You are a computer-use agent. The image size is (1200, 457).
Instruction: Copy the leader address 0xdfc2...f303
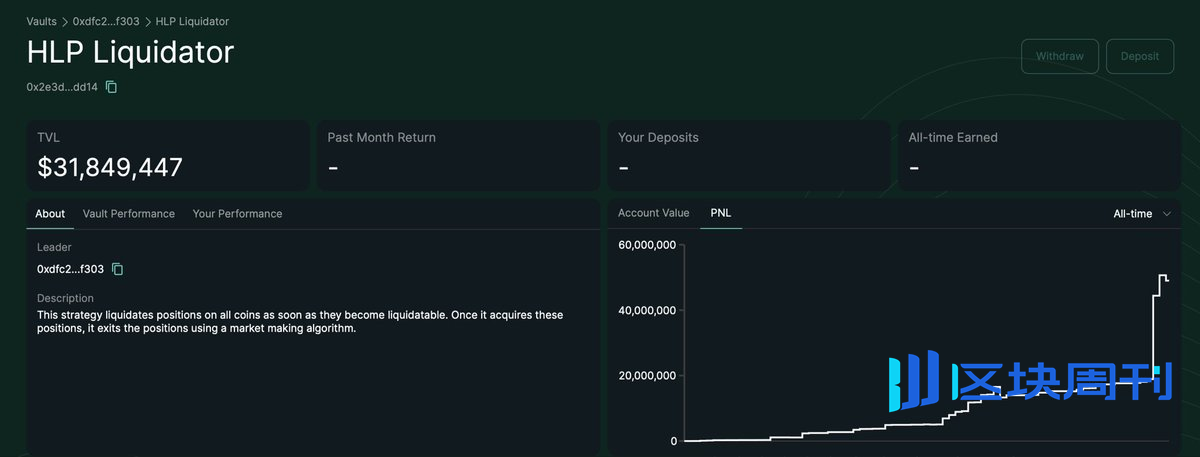click(x=117, y=269)
